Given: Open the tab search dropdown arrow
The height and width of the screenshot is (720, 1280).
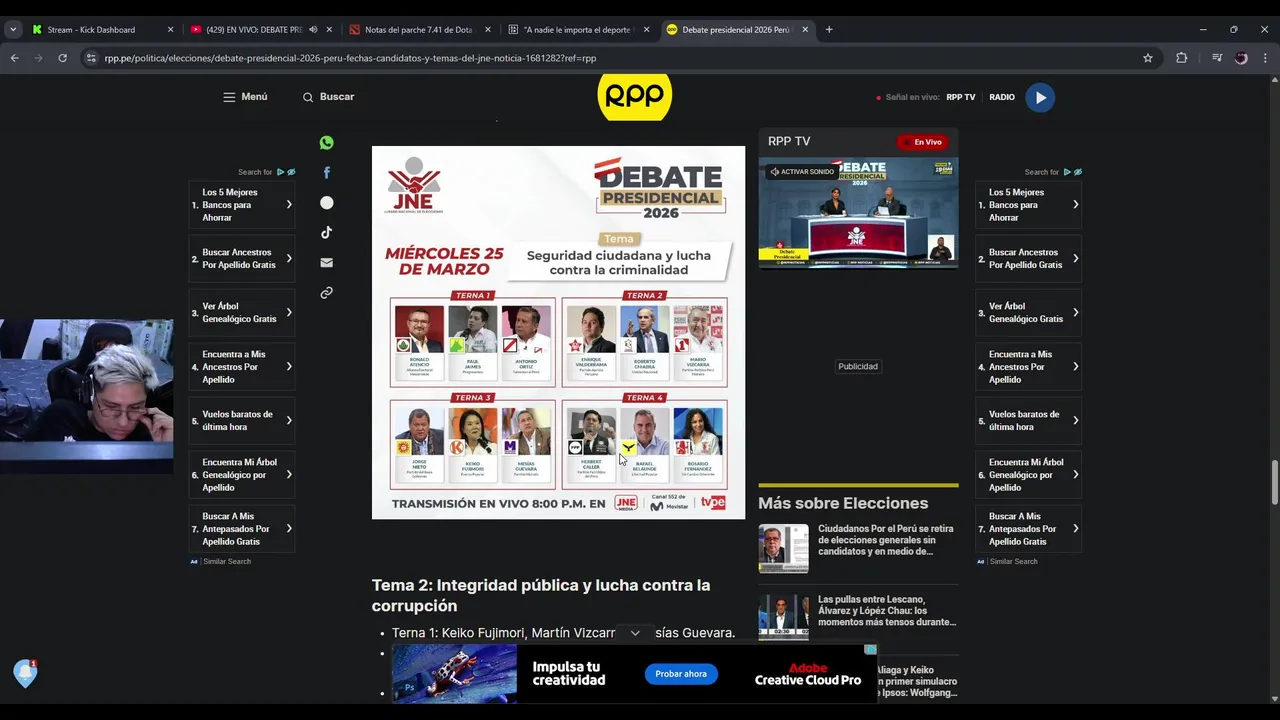Looking at the screenshot, I should [x=13, y=29].
